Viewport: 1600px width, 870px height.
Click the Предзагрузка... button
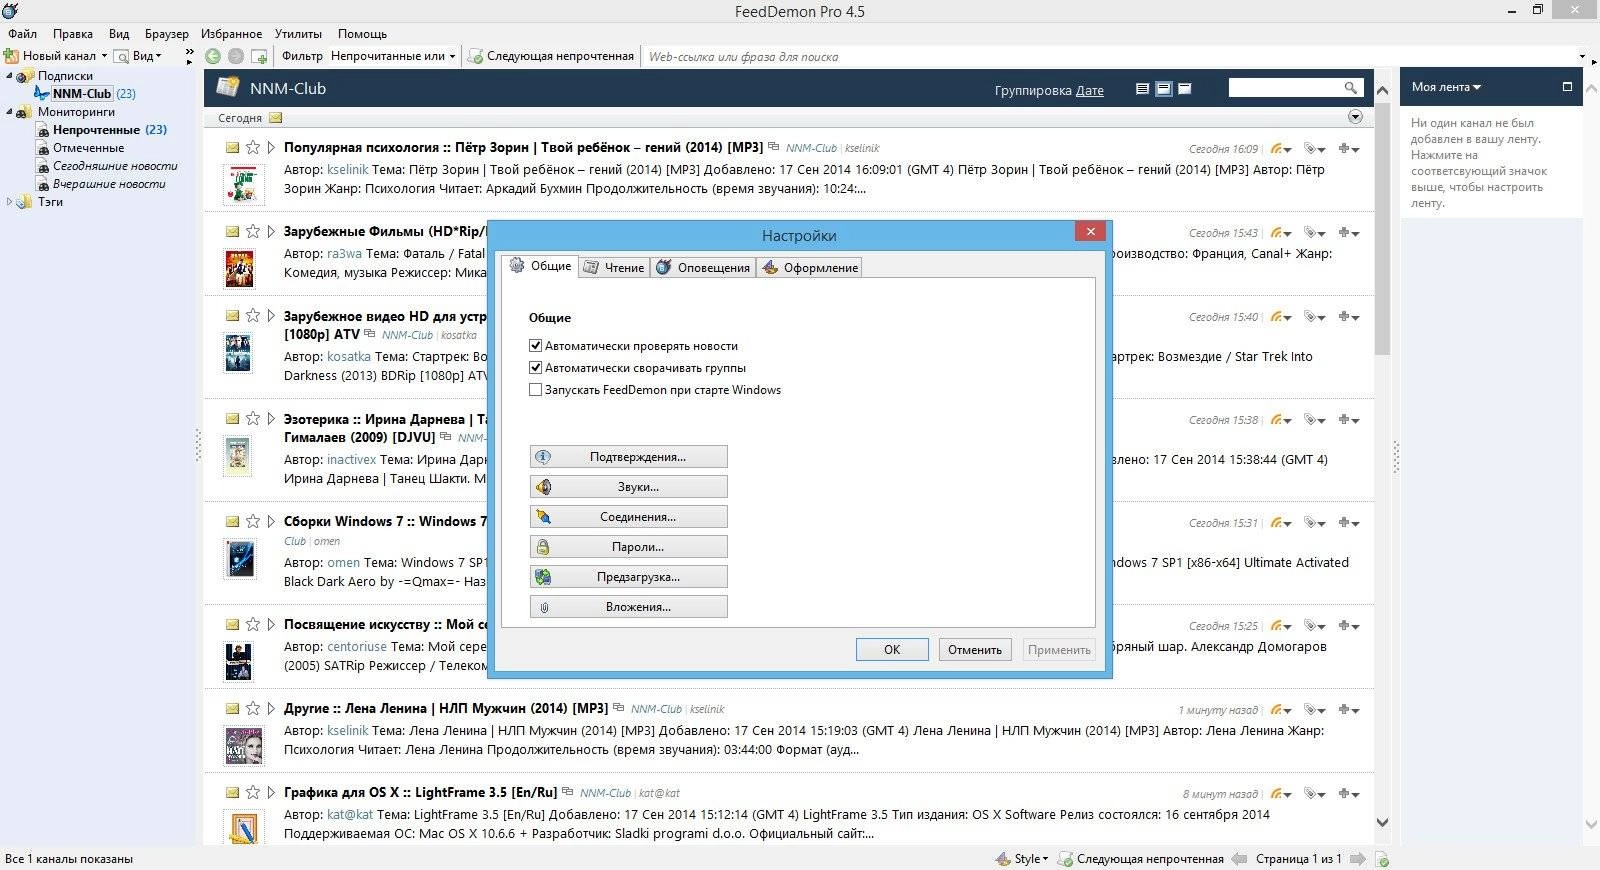pos(628,577)
